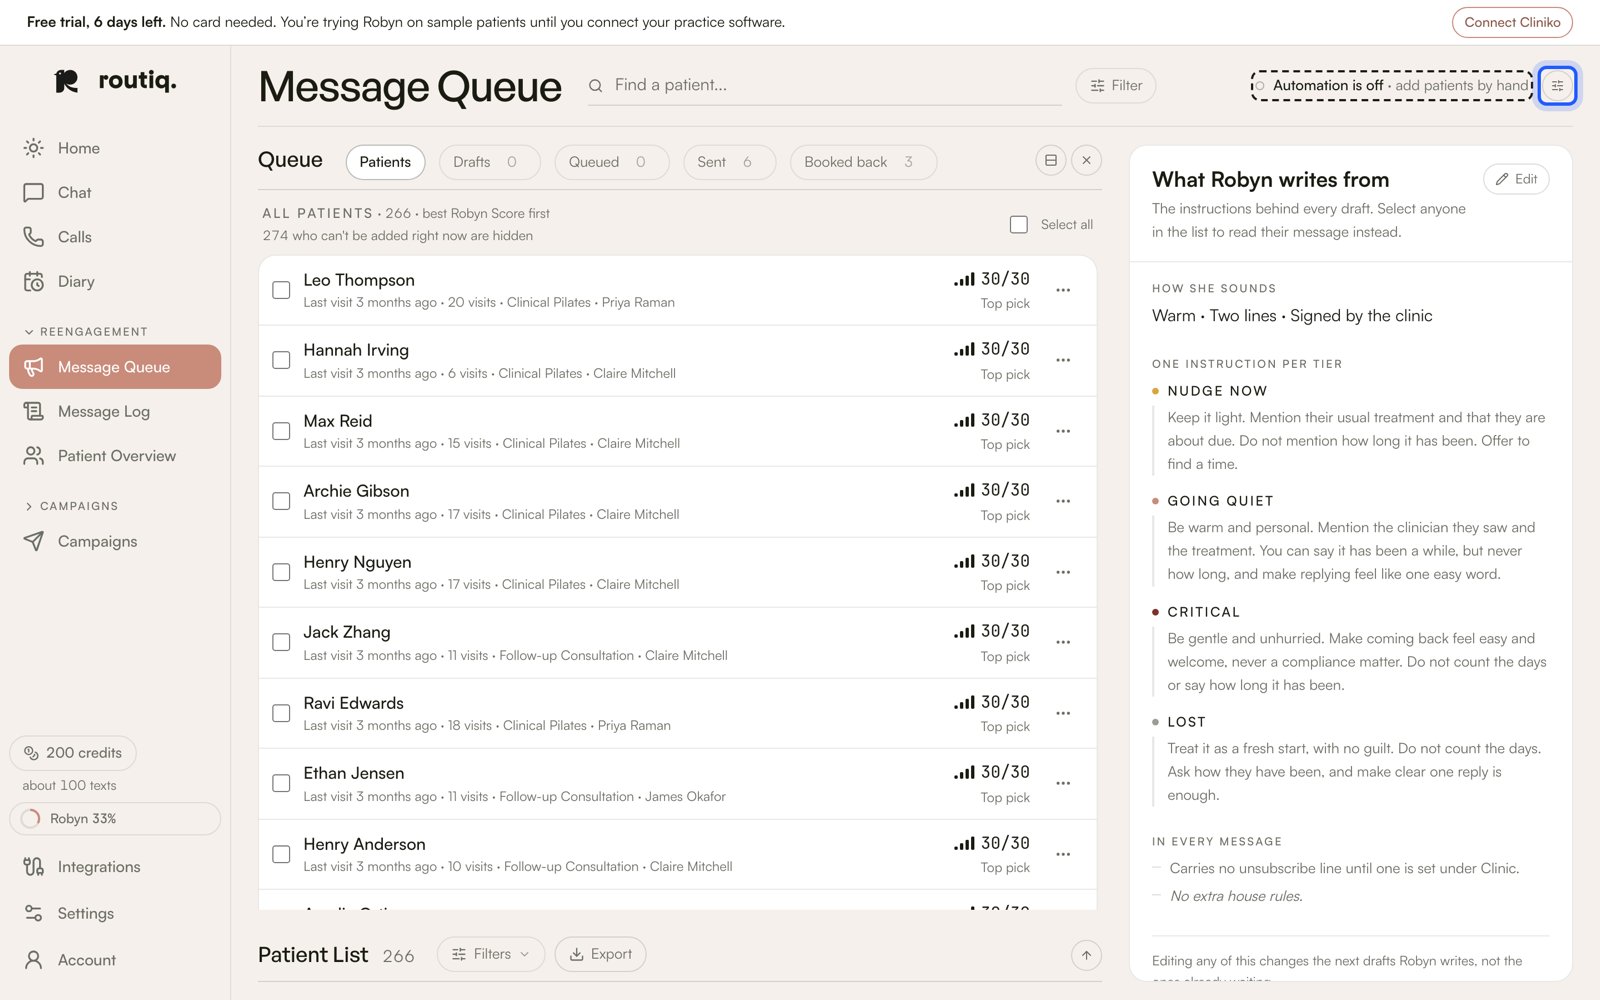Edit what Robyn writes from
The width and height of the screenshot is (1600, 1000).
click(1516, 179)
